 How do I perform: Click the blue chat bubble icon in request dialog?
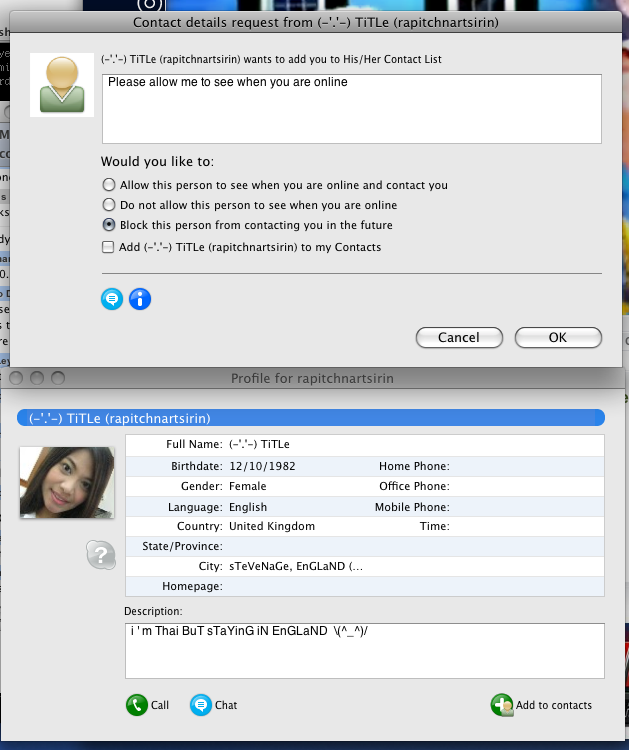(112, 299)
